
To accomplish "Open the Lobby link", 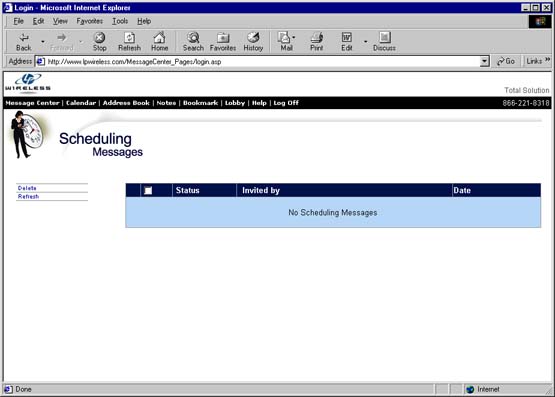I will [x=235, y=103].
